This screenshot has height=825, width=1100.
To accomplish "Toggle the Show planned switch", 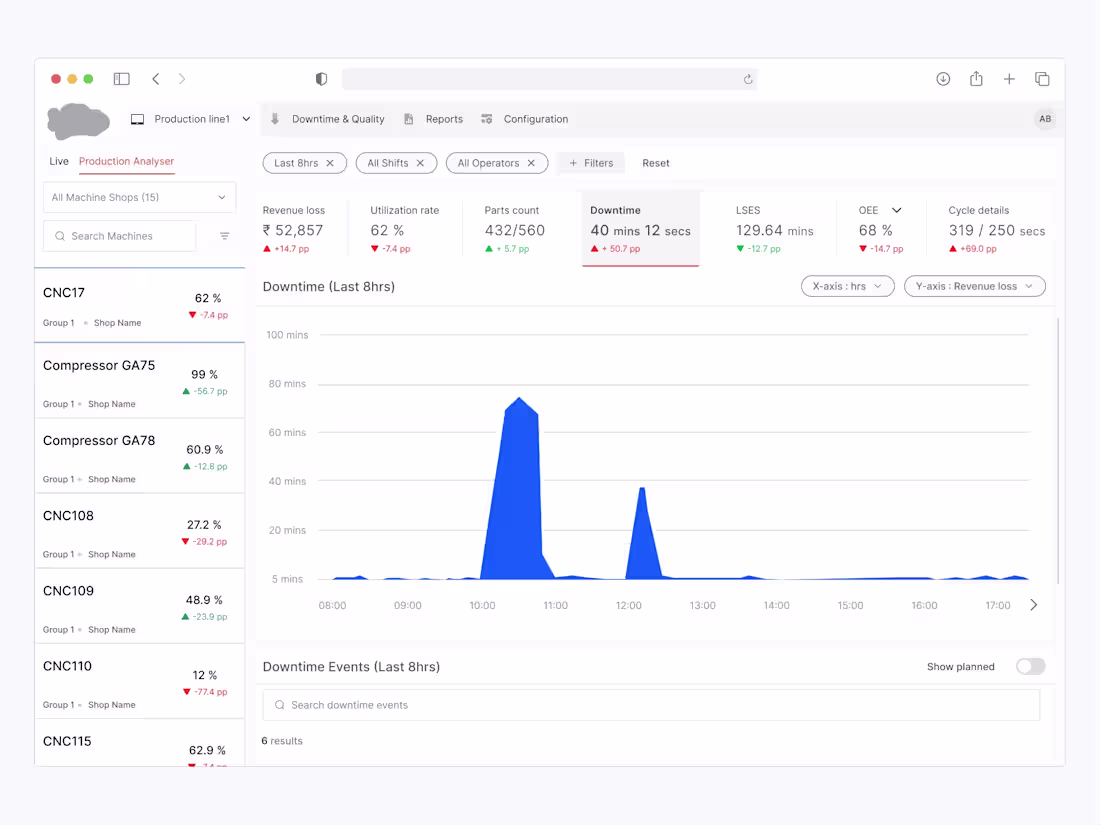I will tap(1030, 666).
